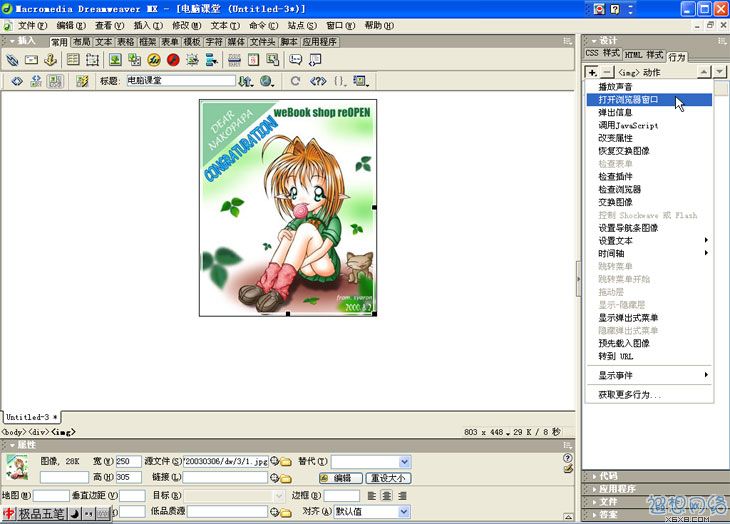Toggle the IME half/full-width moon button
730x524 pixels.
click(x=74, y=514)
